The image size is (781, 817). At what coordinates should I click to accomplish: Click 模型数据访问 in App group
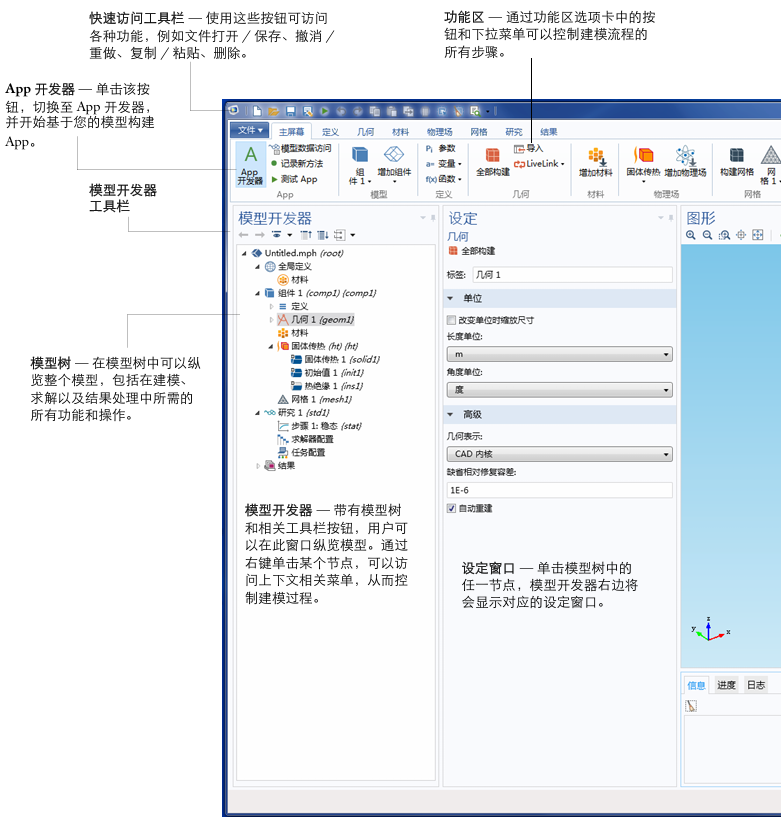[x=300, y=148]
